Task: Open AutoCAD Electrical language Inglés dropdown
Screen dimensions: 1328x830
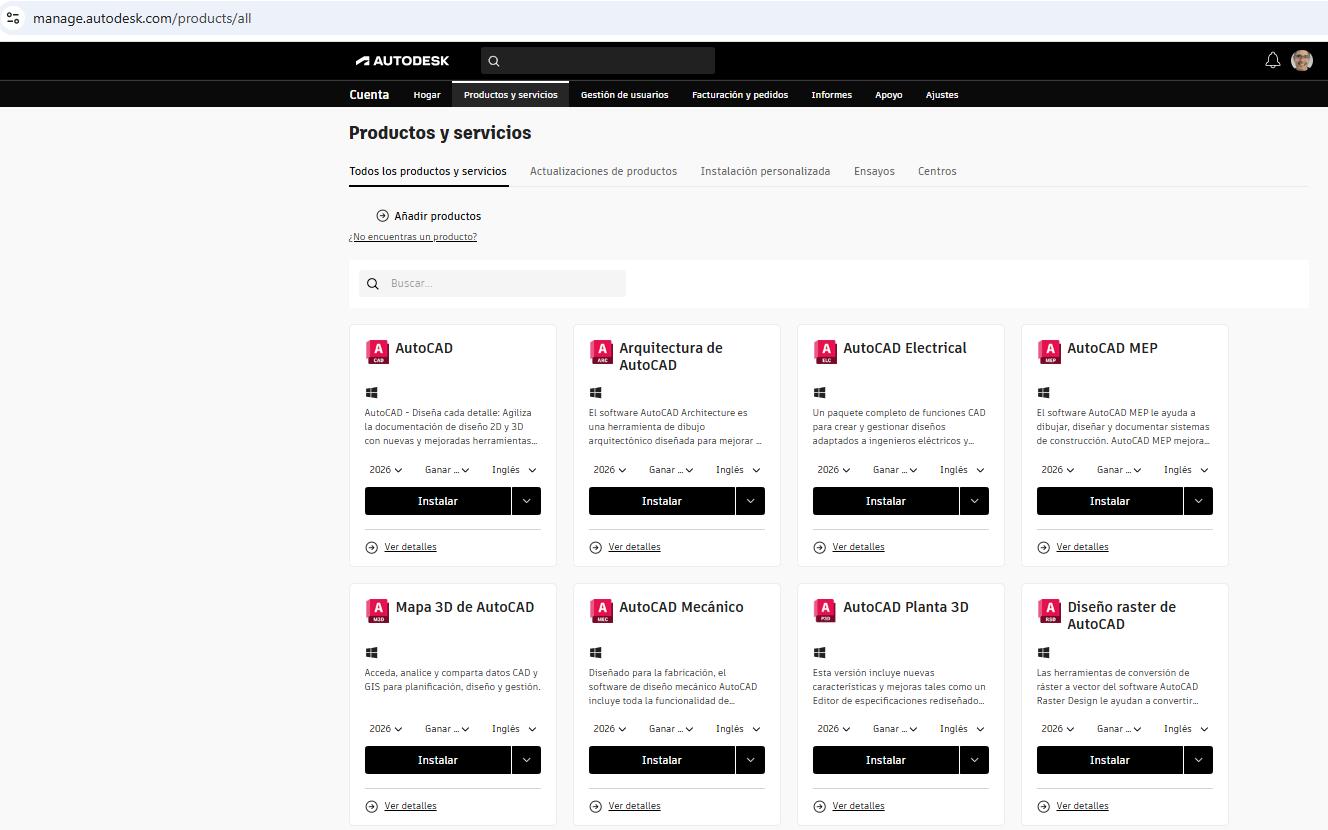Action: click(x=962, y=470)
